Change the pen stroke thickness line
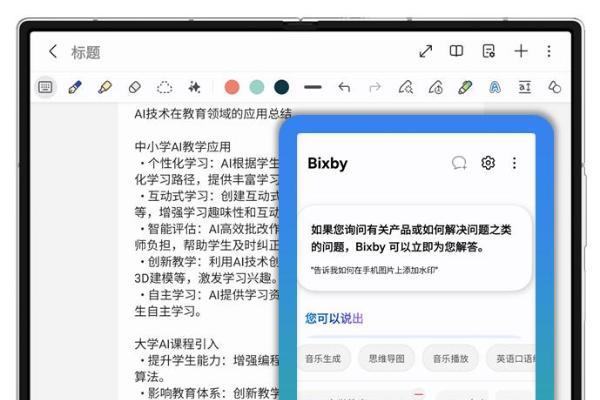This screenshot has height=400, width=600. click(313, 87)
